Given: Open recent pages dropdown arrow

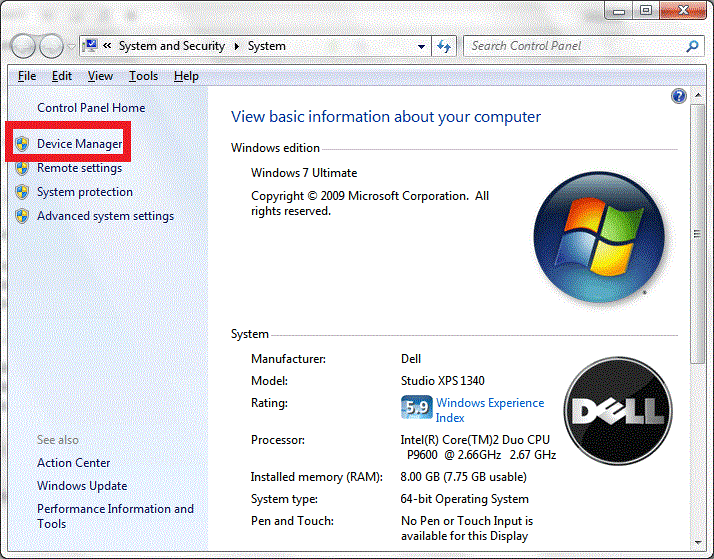Looking at the screenshot, I should point(71,46).
